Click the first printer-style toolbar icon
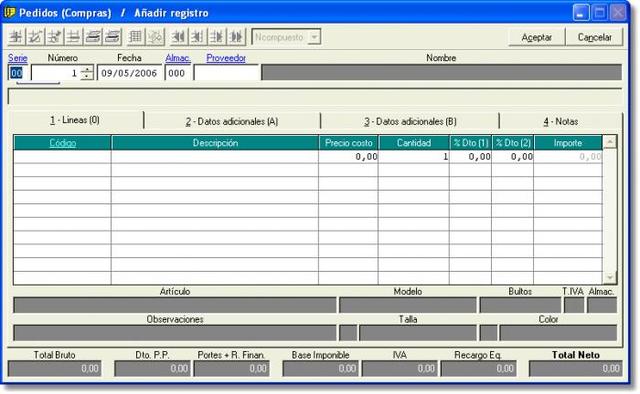This screenshot has width=640, height=394. click(x=93, y=37)
